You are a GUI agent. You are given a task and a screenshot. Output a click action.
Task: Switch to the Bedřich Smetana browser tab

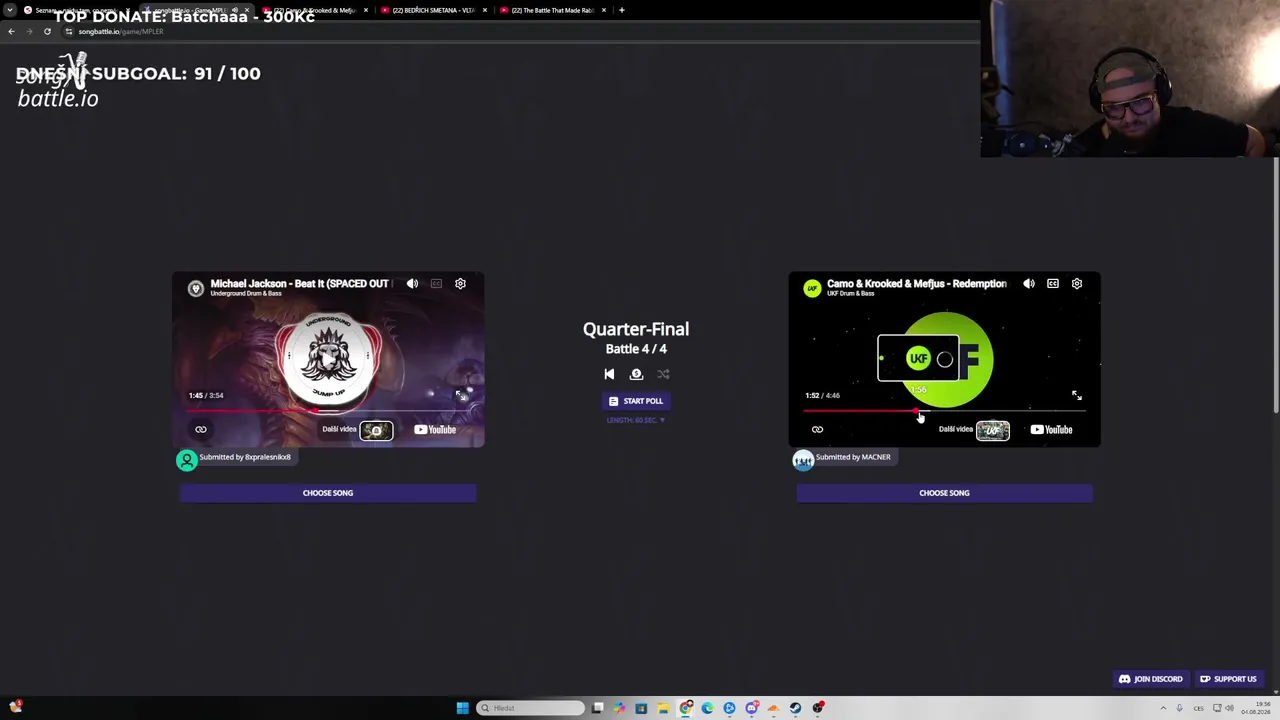click(x=433, y=10)
